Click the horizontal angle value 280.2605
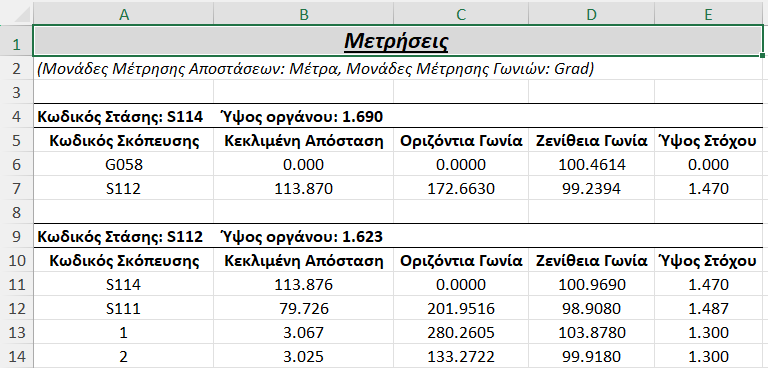The height and width of the screenshot is (368, 768). click(461, 332)
